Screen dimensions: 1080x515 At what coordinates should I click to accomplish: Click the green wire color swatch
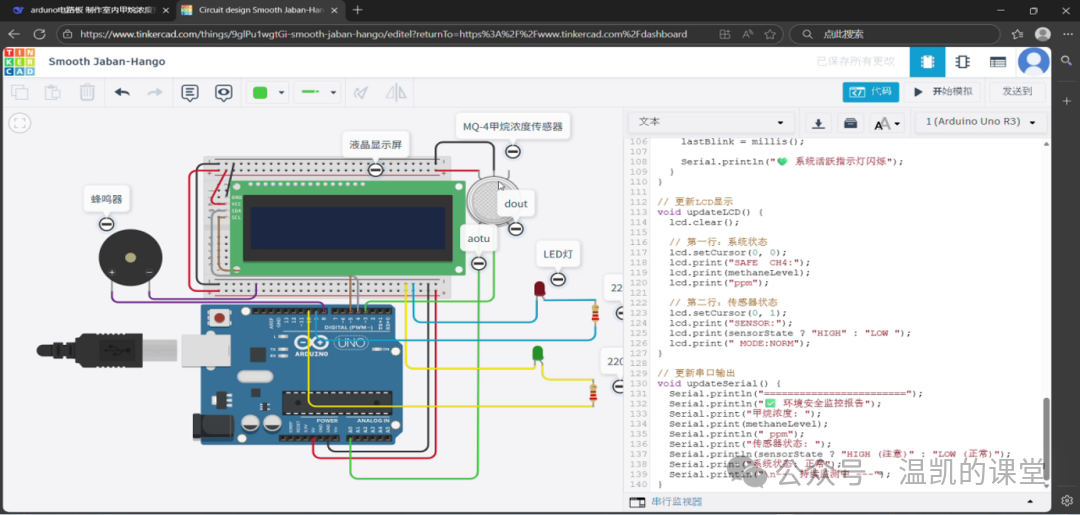click(x=260, y=92)
